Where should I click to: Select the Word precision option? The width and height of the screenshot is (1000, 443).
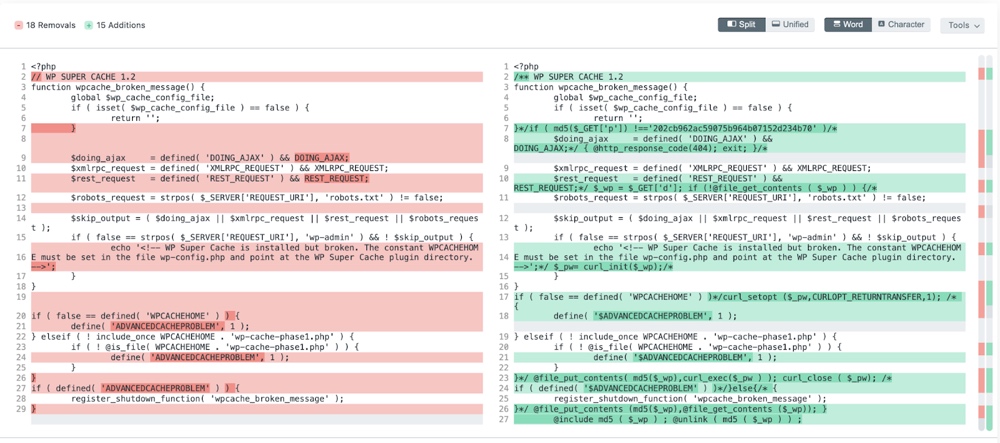[848, 25]
